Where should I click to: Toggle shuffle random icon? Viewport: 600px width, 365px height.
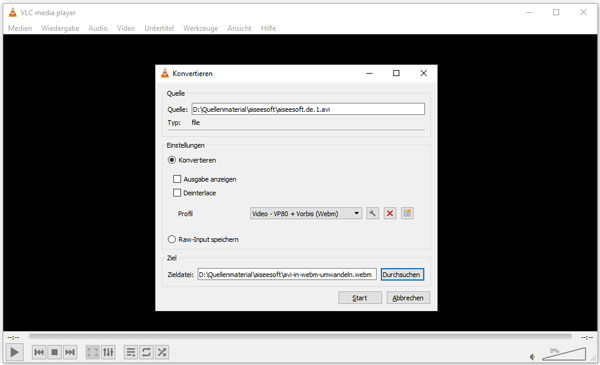[162, 352]
